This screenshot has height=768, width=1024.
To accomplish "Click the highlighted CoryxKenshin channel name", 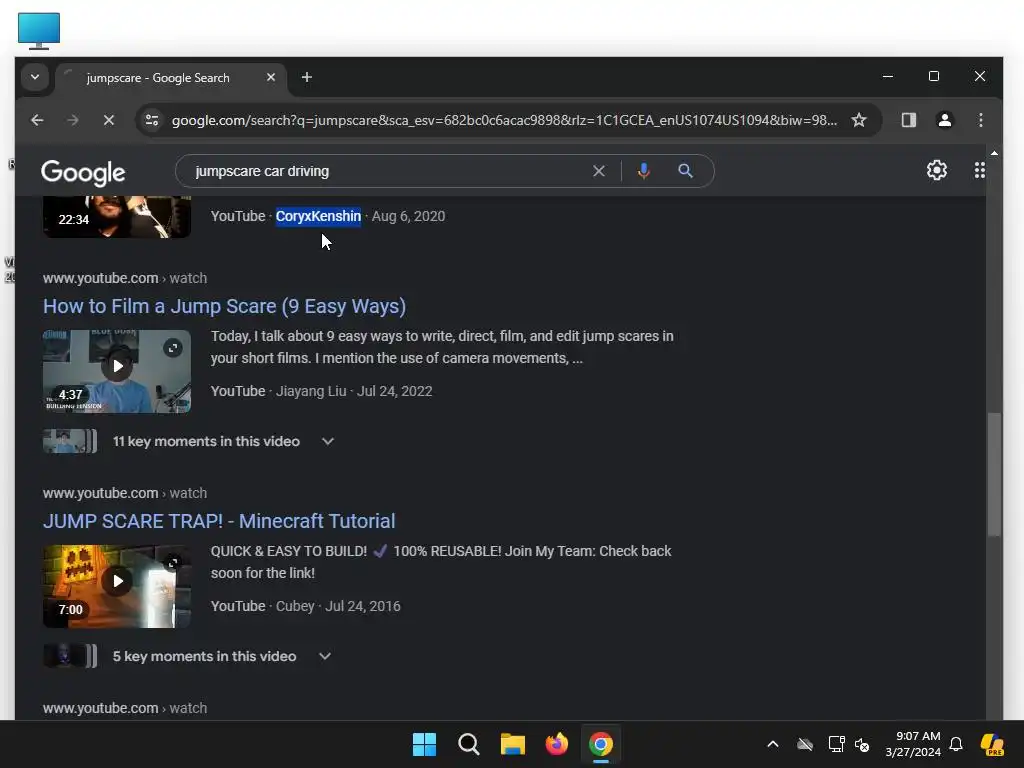I will [x=318, y=216].
